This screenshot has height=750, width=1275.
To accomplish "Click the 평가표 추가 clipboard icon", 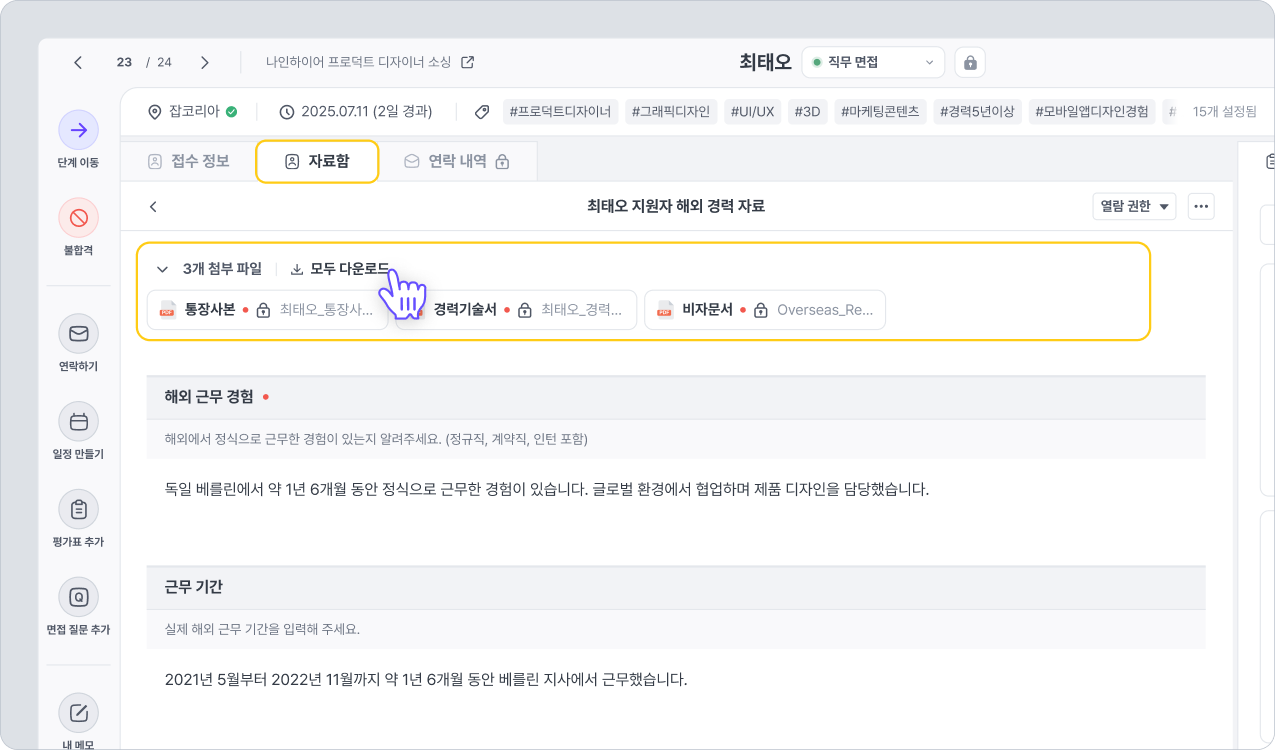I will [78, 510].
